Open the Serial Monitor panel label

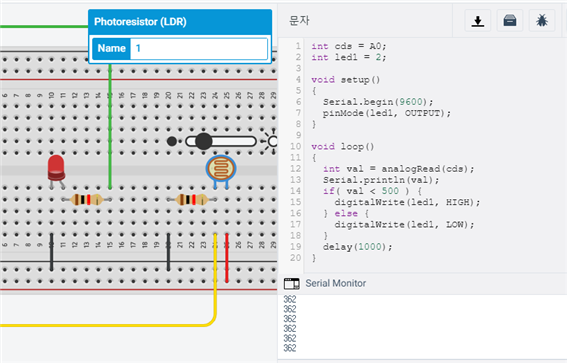[336, 283]
